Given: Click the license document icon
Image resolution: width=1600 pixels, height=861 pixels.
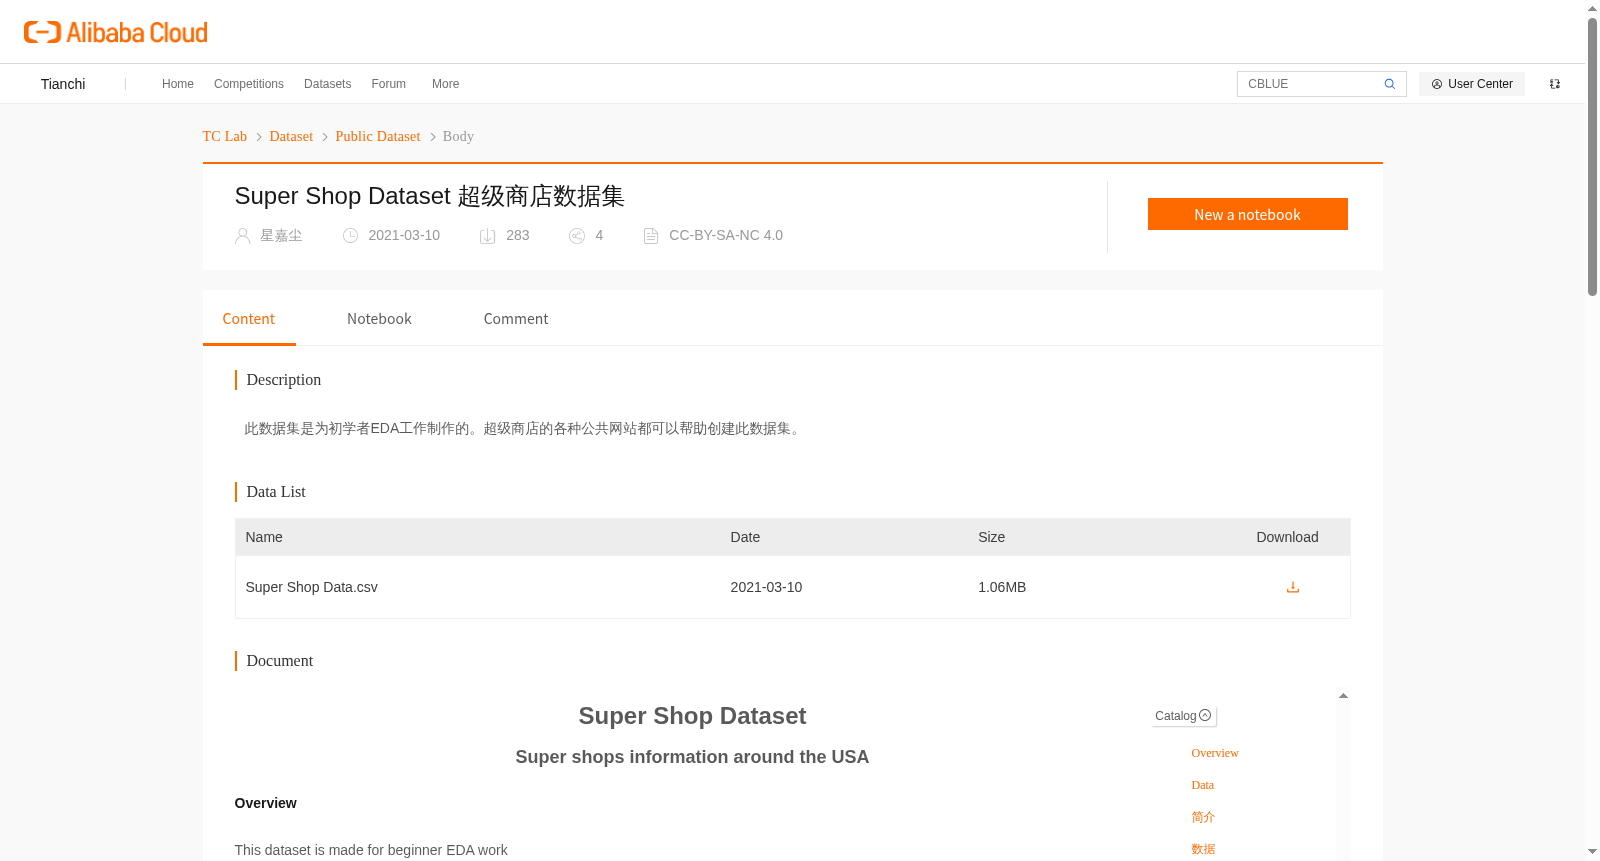Looking at the screenshot, I should point(651,236).
